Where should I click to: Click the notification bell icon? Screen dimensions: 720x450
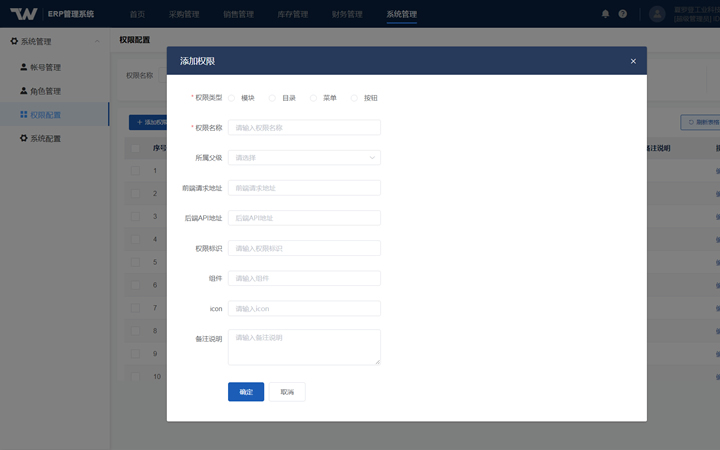point(606,14)
